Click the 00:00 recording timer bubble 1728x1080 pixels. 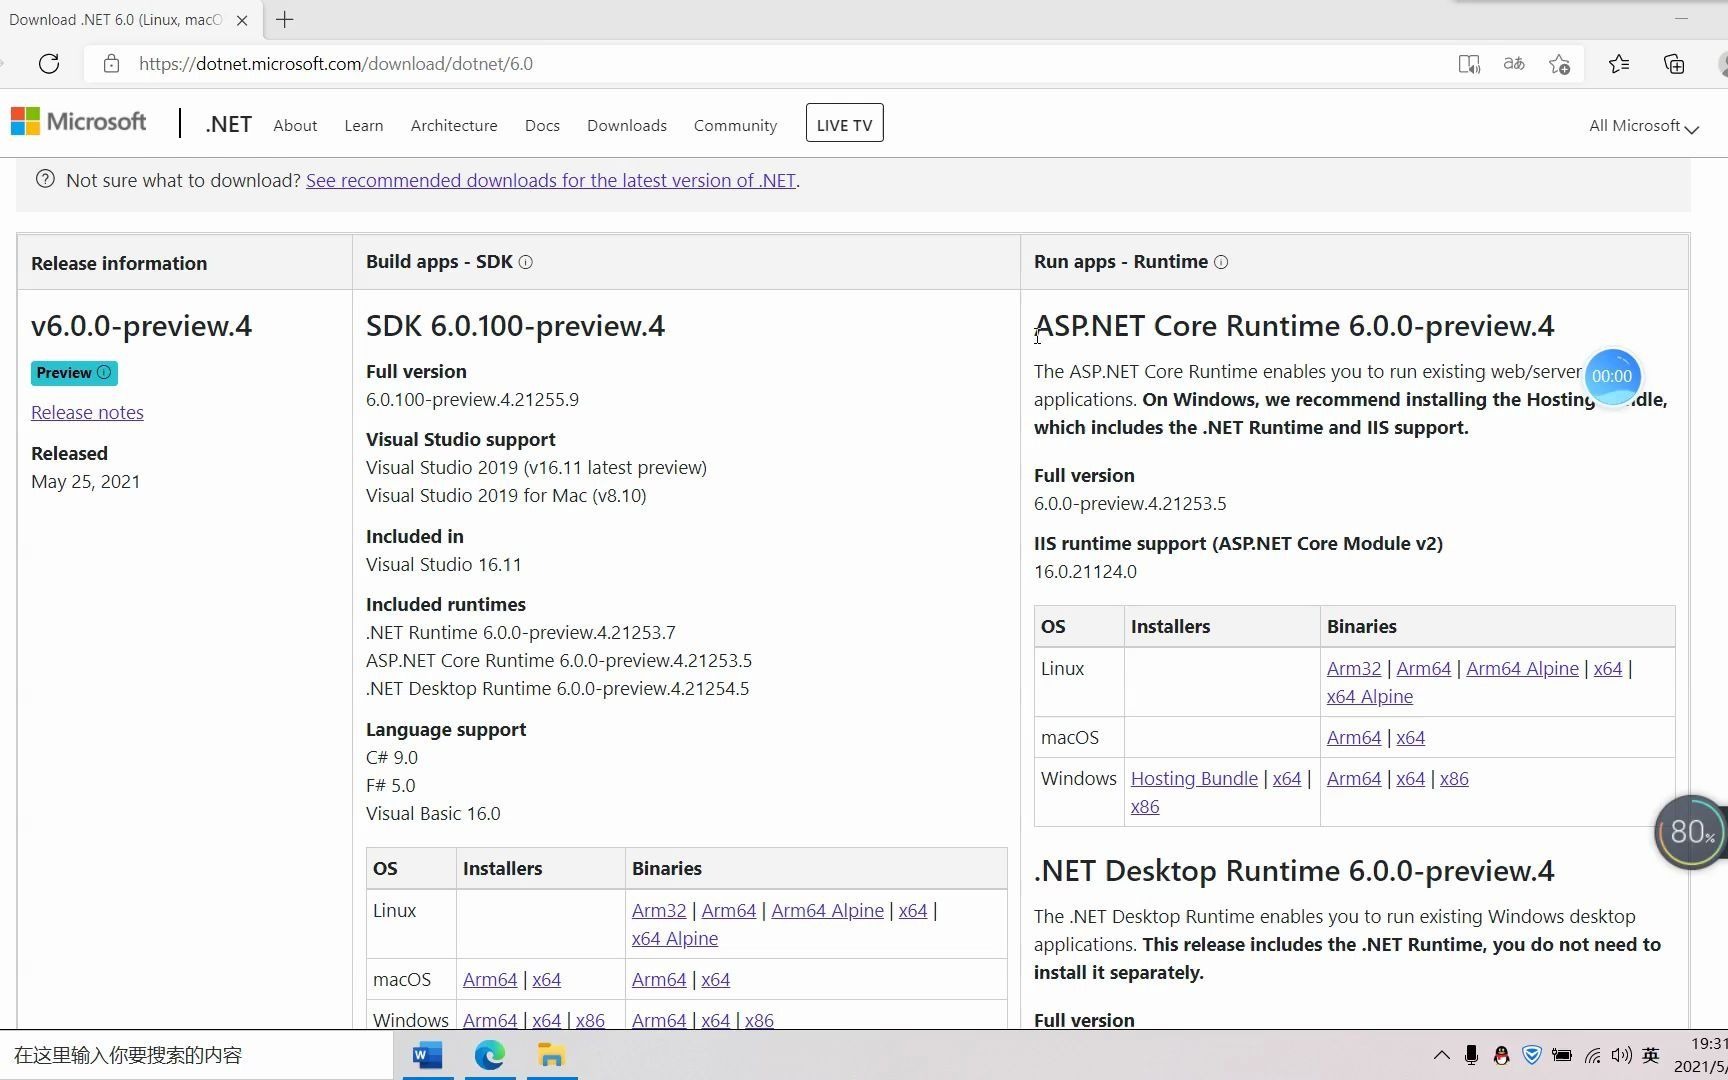1612,376
